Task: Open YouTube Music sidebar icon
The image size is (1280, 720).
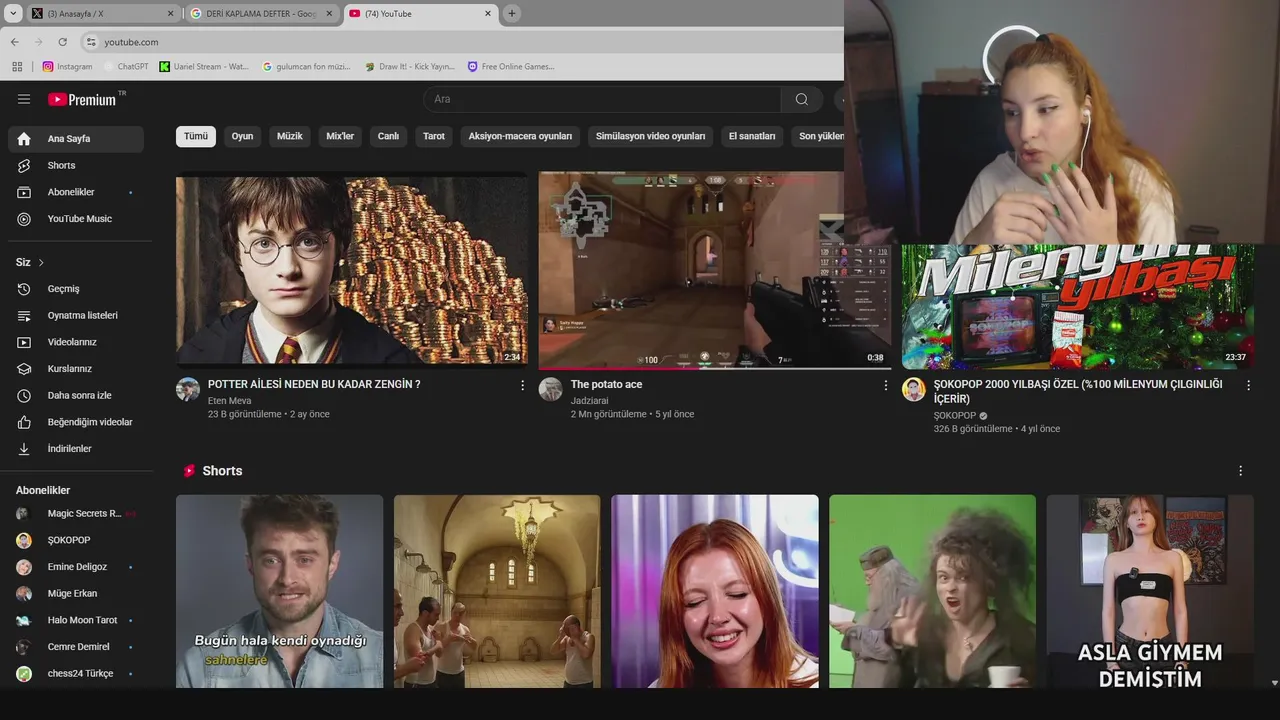Action: tap(24, 219)
